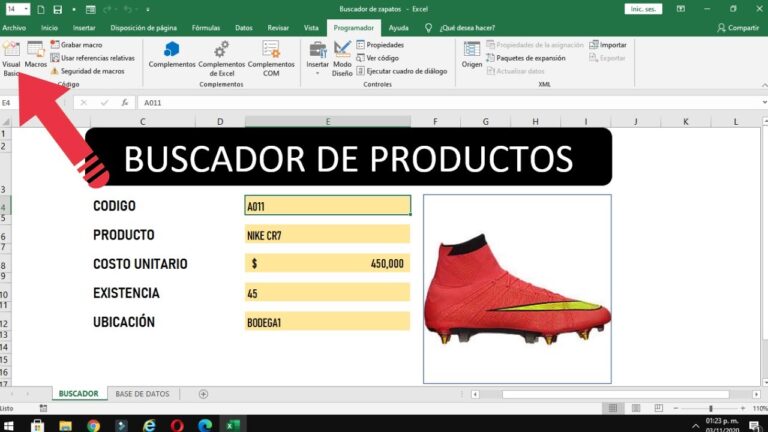Open the Datos tab
Screen dimensions: 768x432
coord(243,28)
